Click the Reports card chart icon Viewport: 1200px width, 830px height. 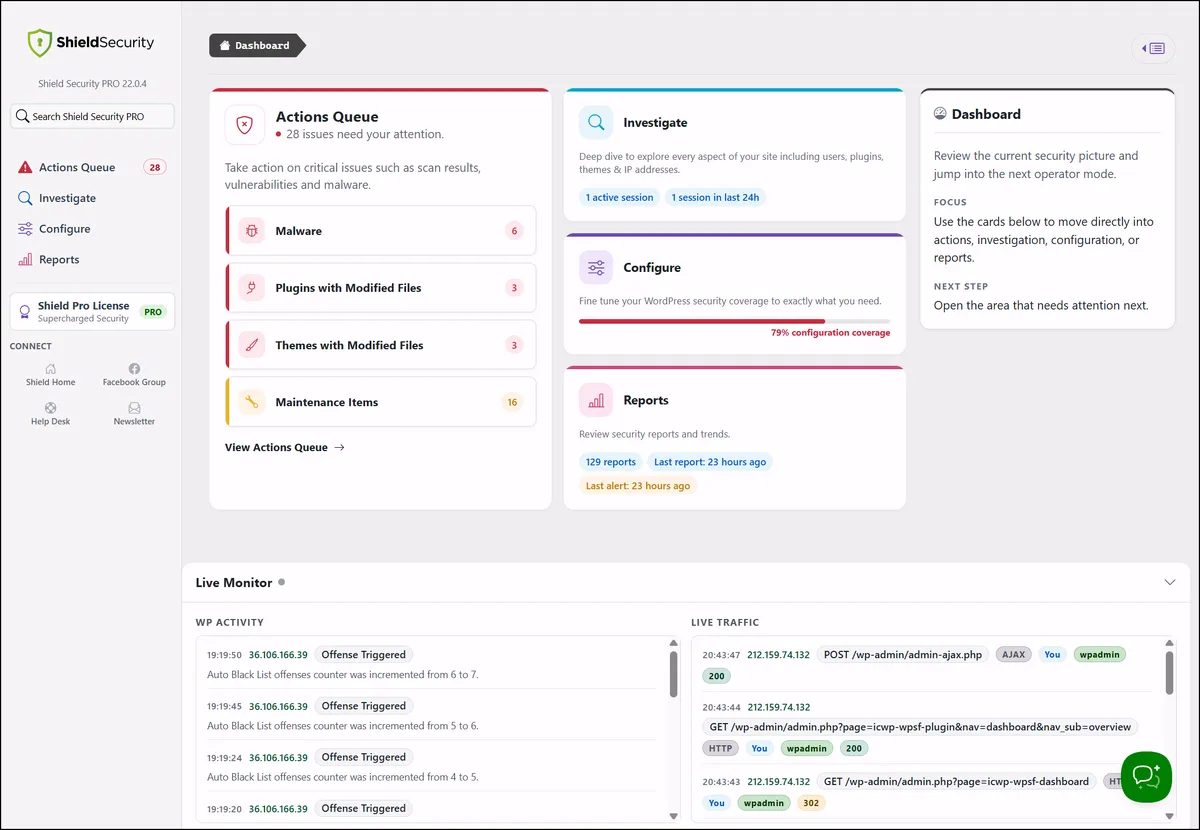click(596, 400)
